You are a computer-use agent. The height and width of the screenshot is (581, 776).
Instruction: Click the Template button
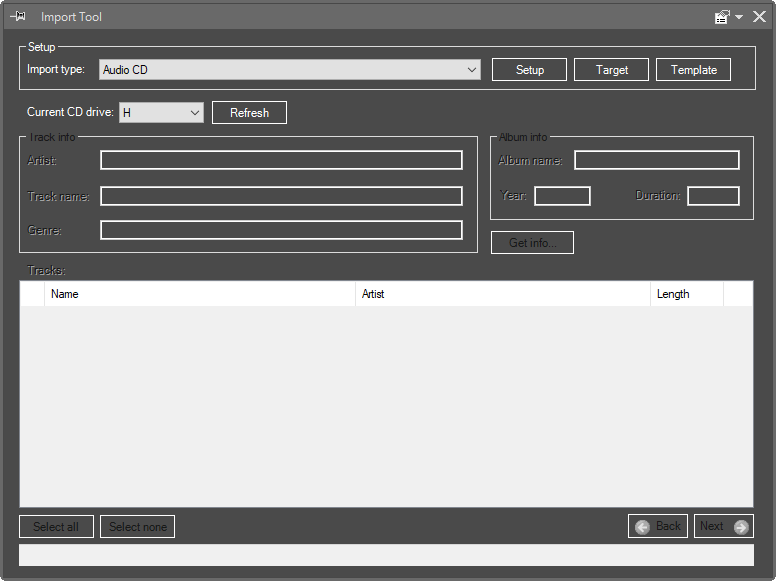pyautogui.click(x=693, y=70)
